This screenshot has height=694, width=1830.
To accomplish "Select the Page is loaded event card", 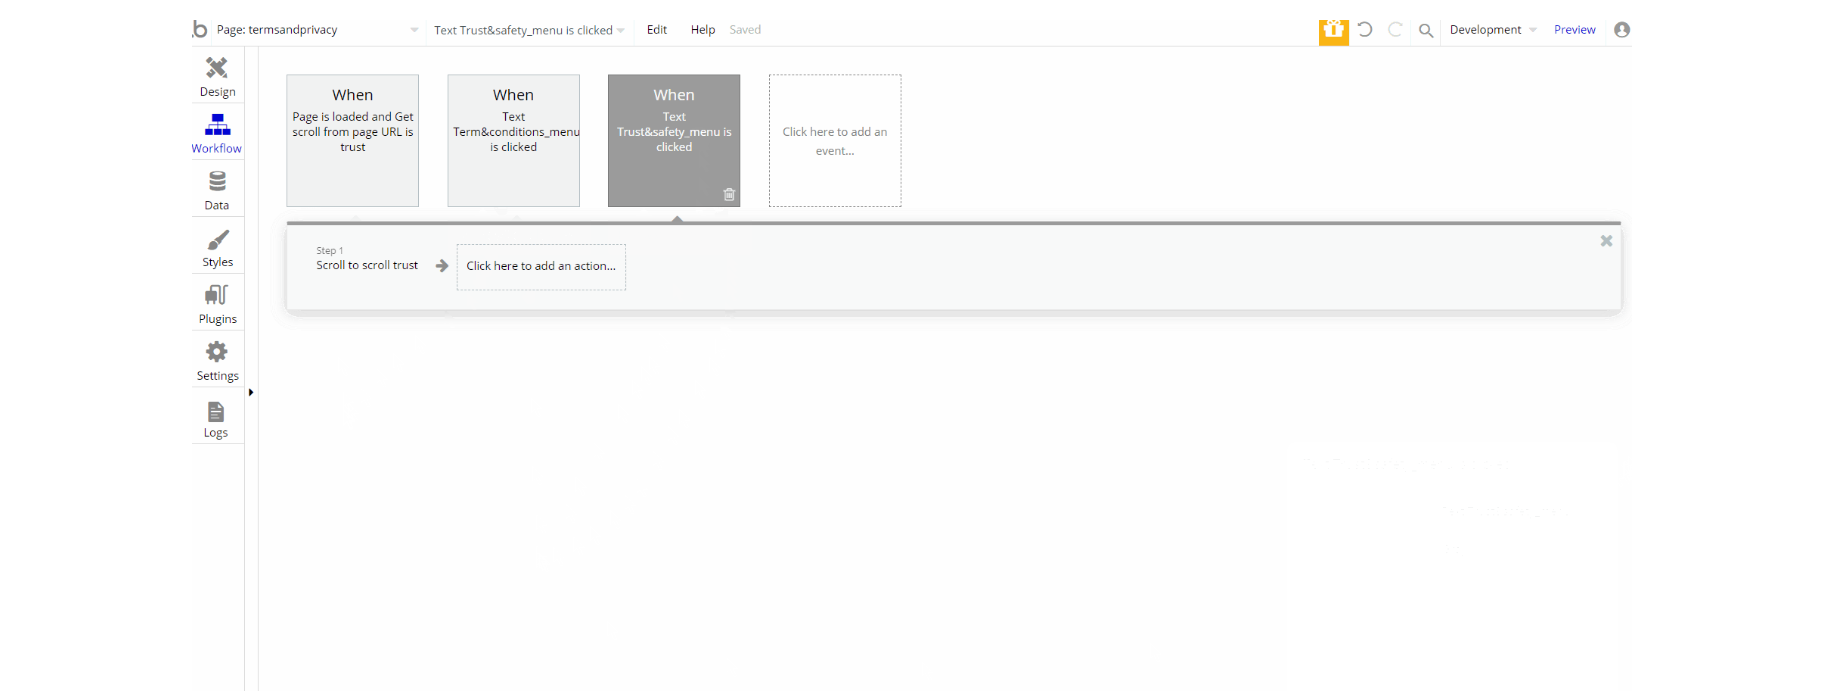I will 353,140.
